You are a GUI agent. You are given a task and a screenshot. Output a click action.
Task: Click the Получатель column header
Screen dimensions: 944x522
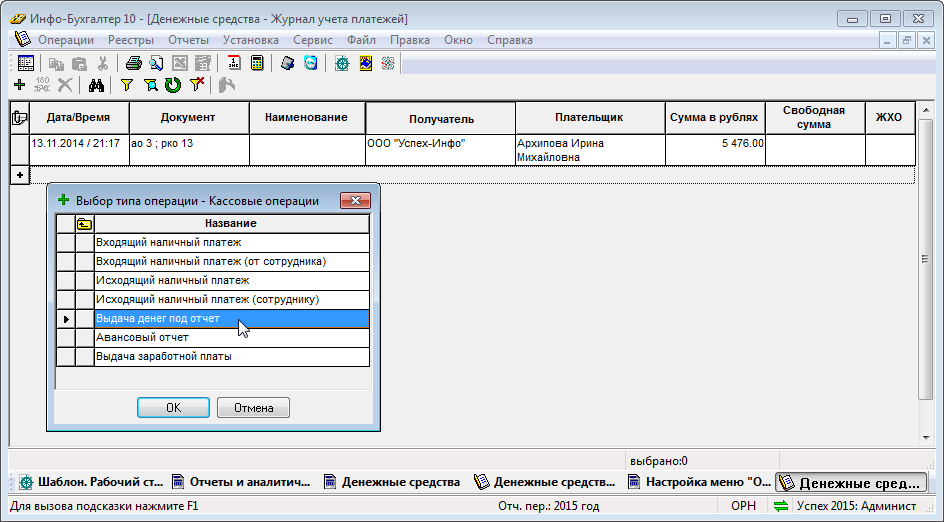[x=441, y=119]
